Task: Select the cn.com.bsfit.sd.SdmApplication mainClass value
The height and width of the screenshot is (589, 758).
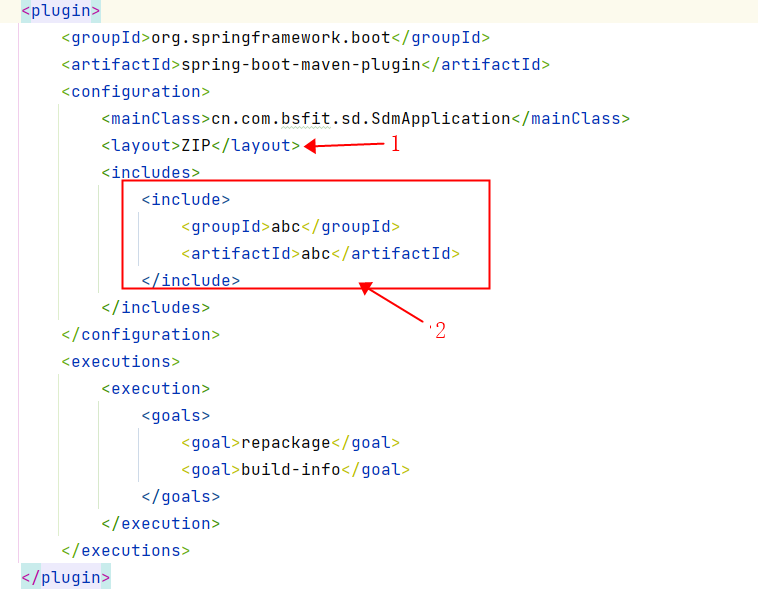Action: (361, 118)
